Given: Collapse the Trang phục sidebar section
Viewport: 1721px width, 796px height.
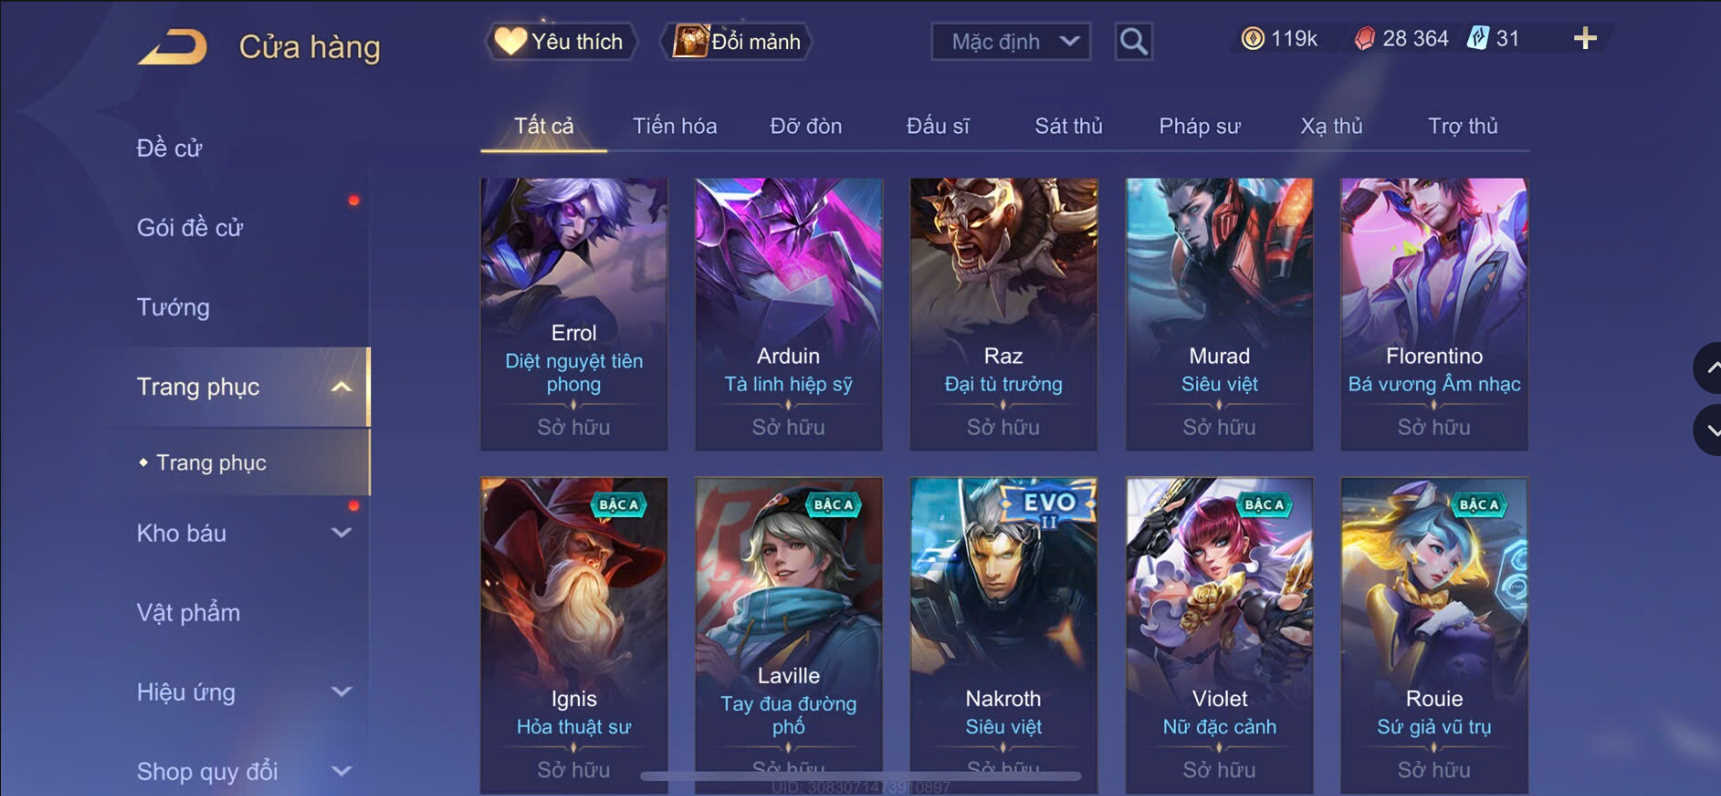Looking at the screenshot, I should pos(341,387).
